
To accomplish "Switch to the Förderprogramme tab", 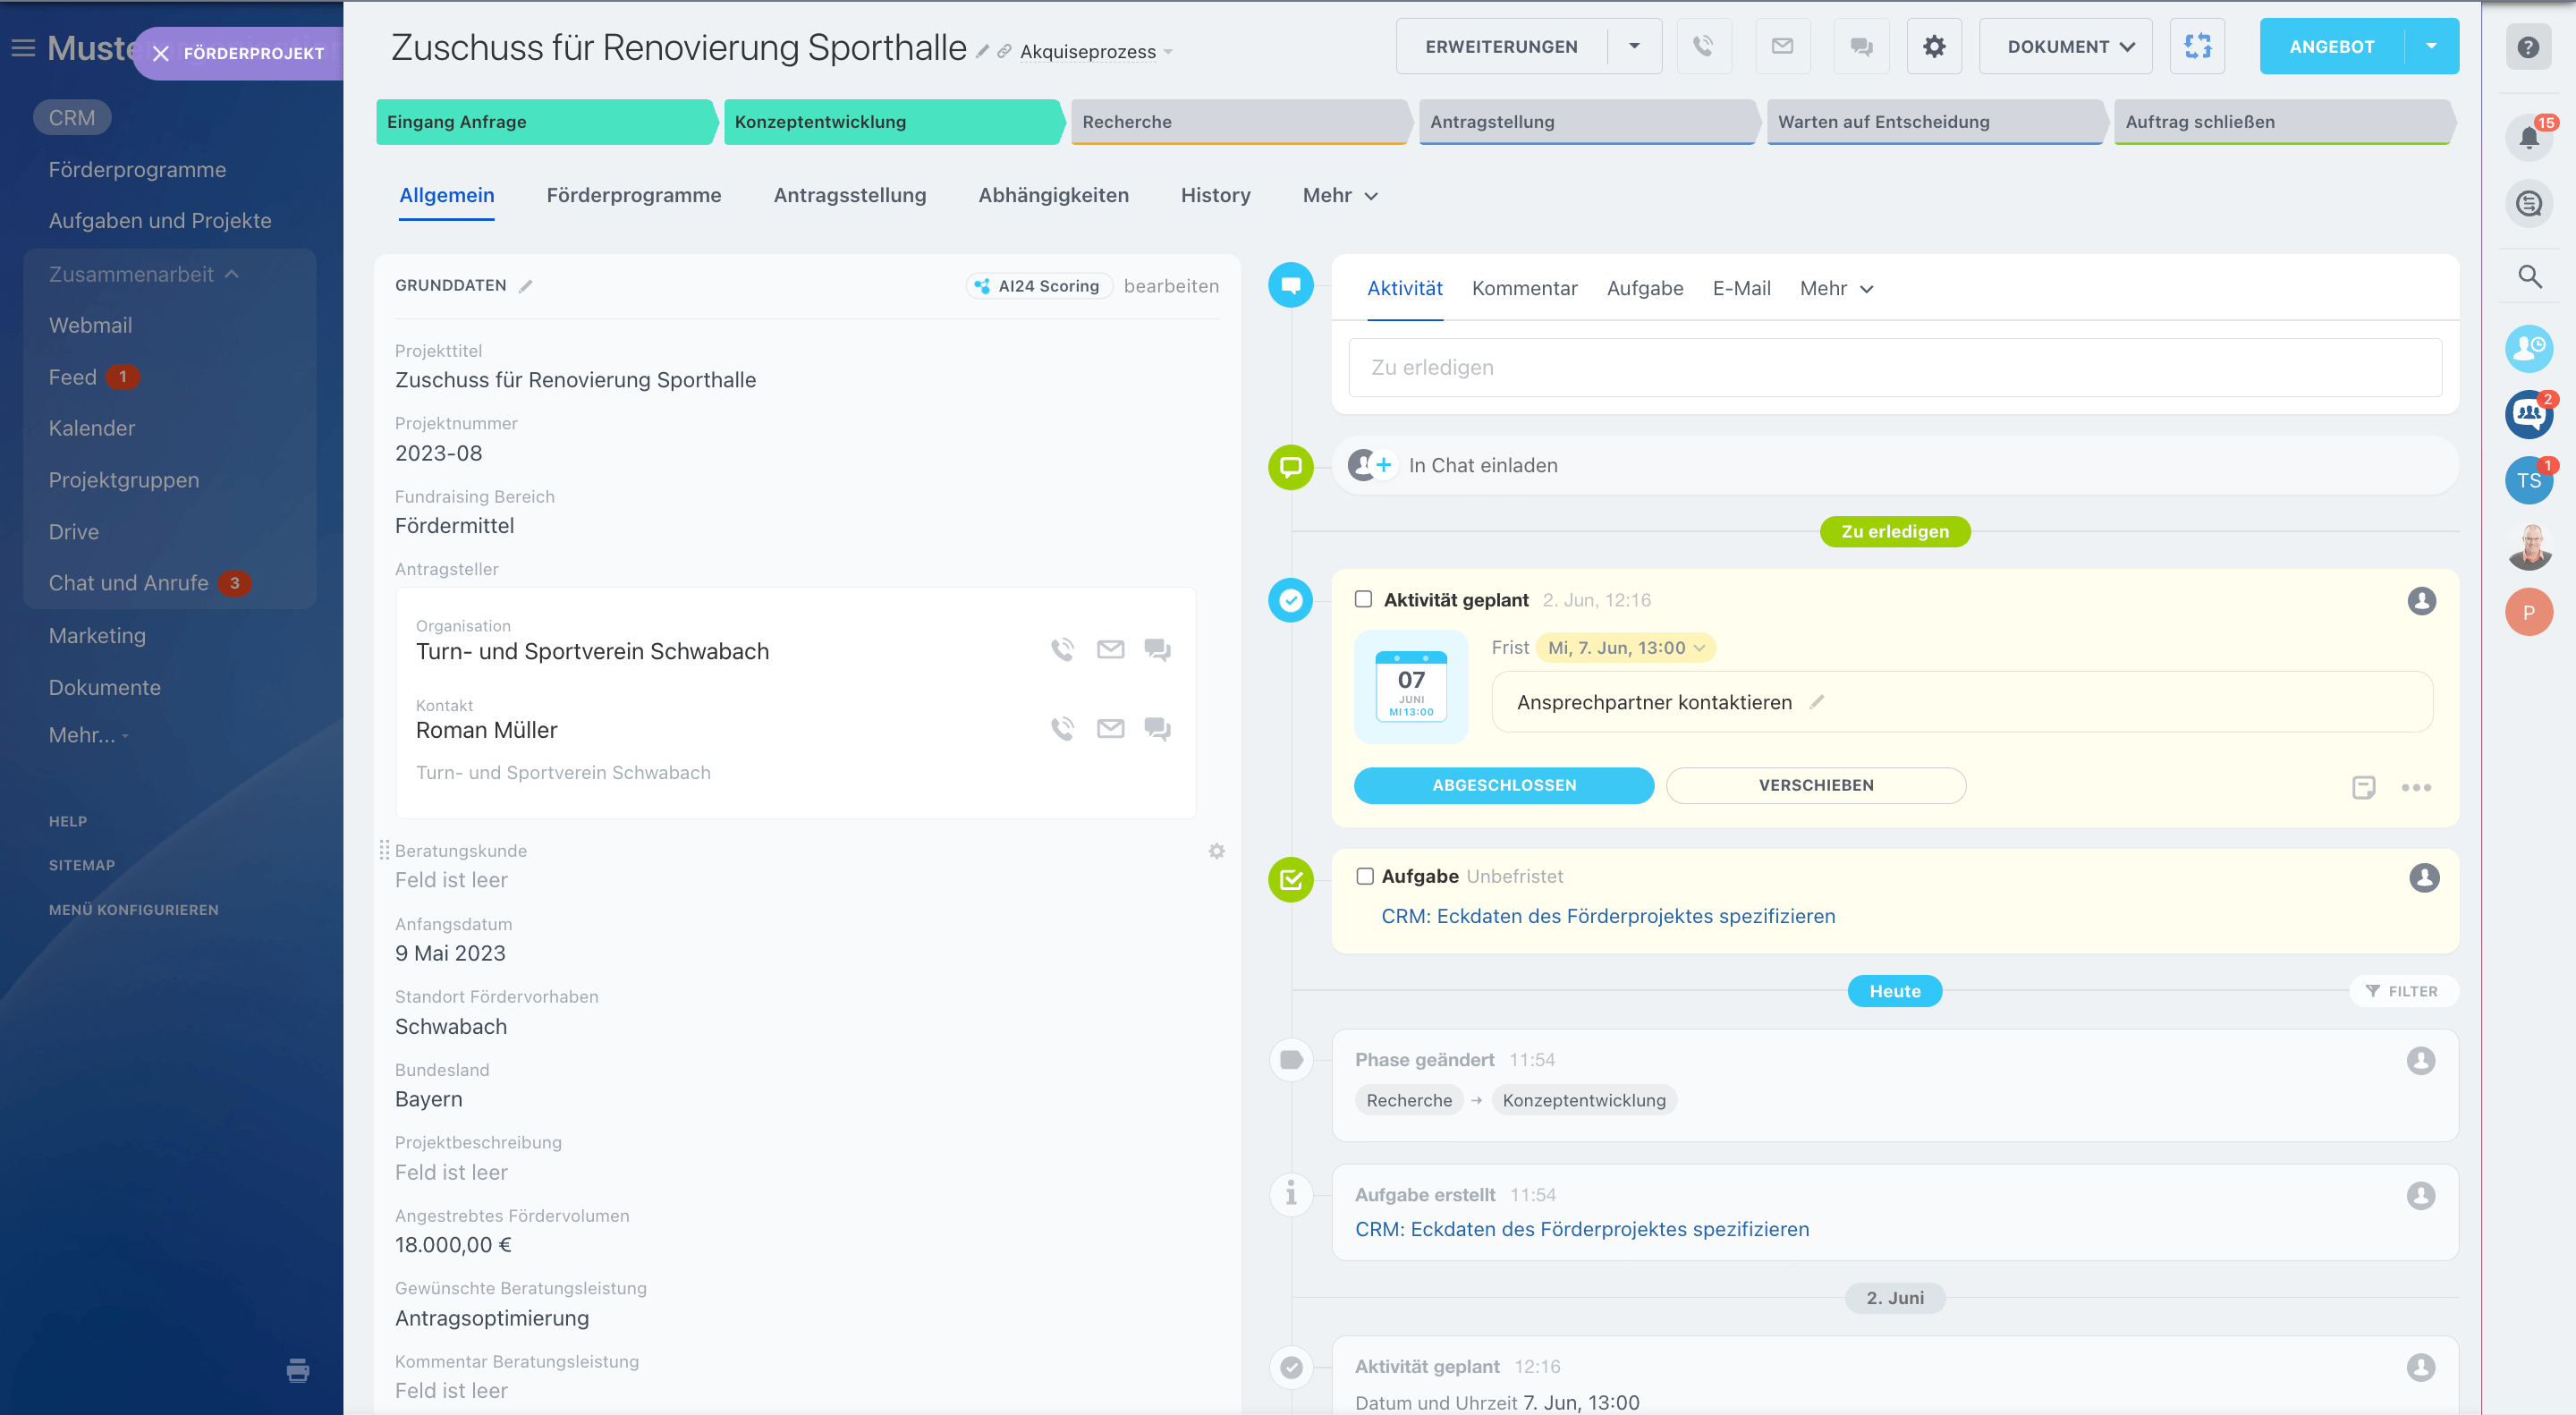I will [633, 195].
